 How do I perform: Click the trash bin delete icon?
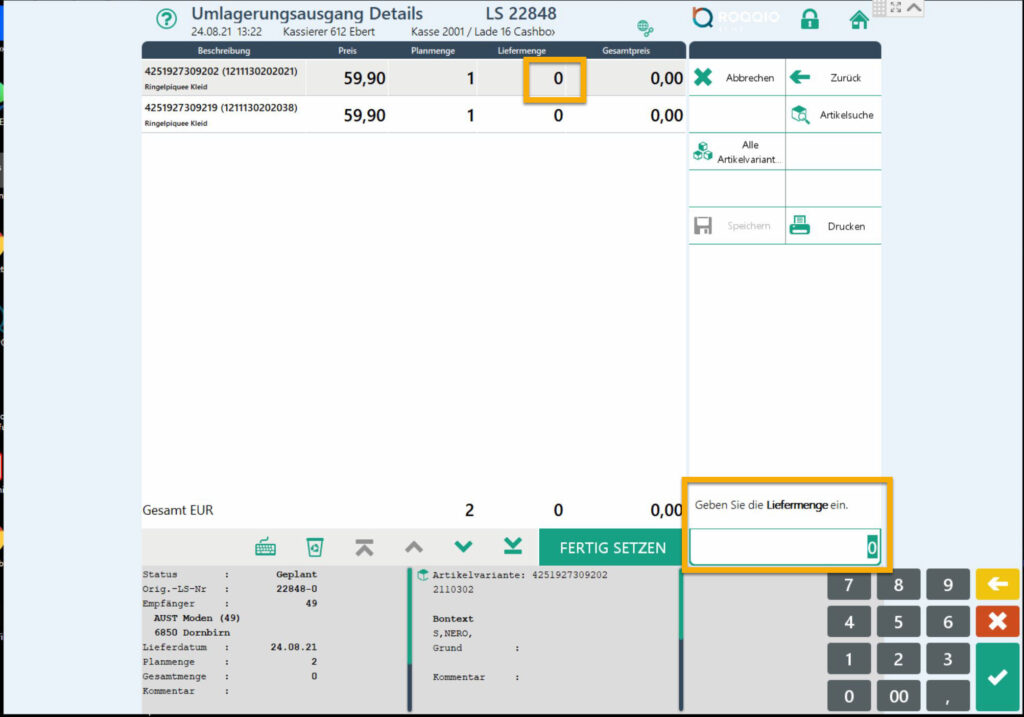314,547
